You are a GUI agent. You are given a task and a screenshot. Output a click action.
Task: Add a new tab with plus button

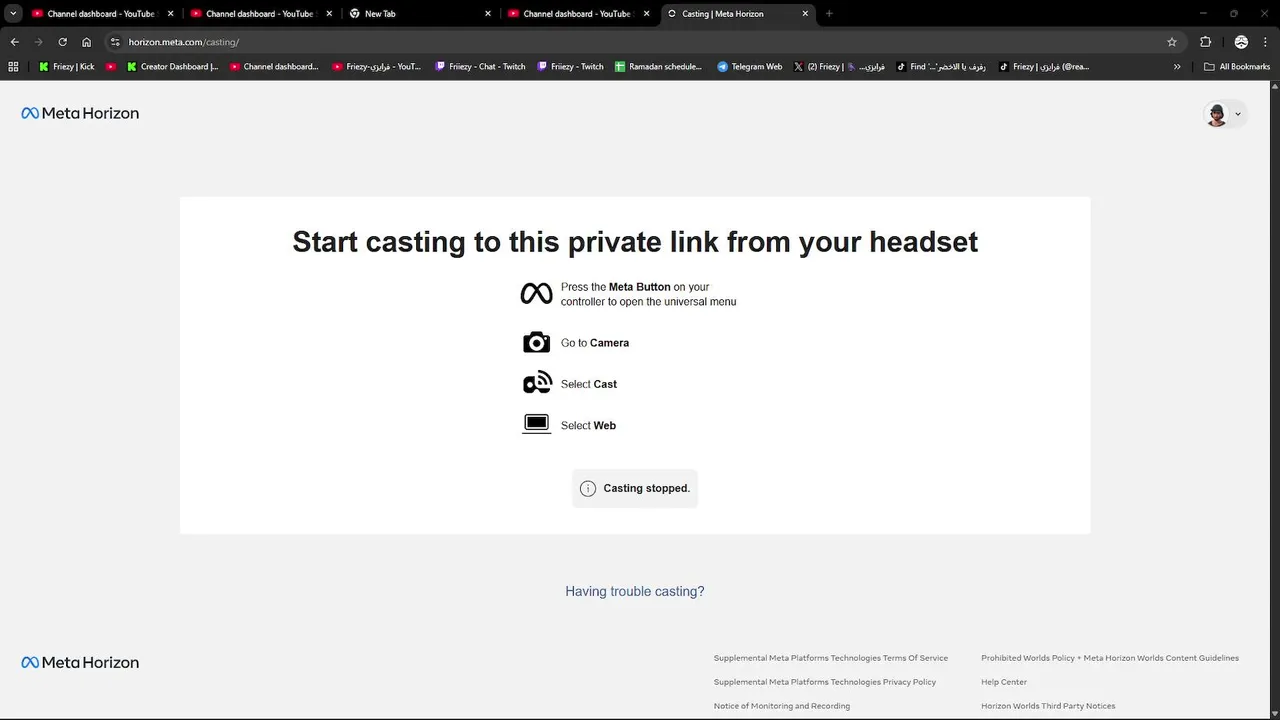pos(829,14)
